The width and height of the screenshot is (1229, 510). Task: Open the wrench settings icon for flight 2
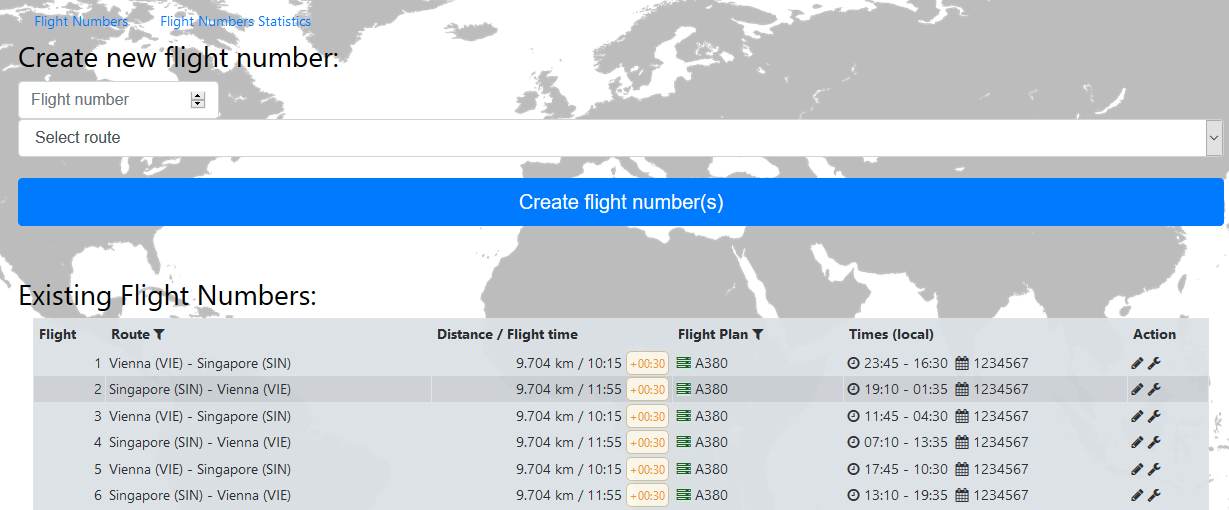coord(1154,389)
